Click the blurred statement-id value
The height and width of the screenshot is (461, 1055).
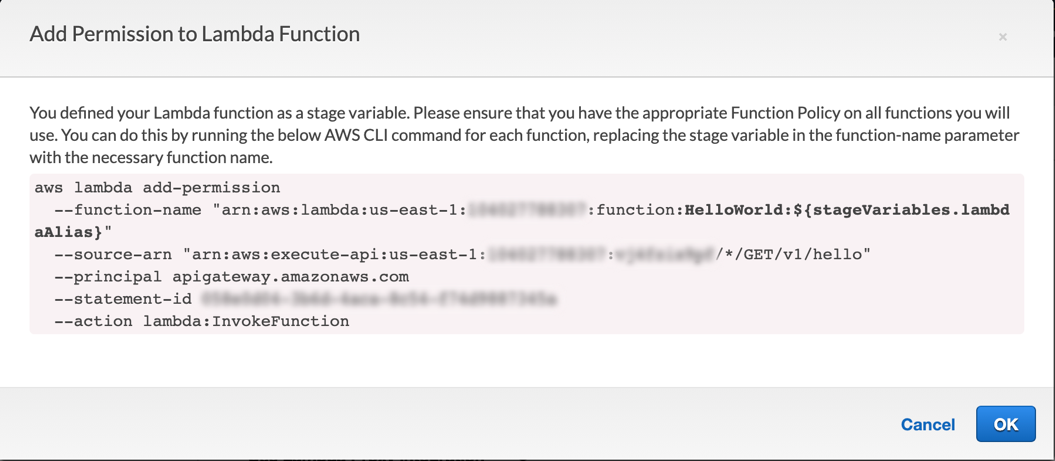click(x=378, y=299)
